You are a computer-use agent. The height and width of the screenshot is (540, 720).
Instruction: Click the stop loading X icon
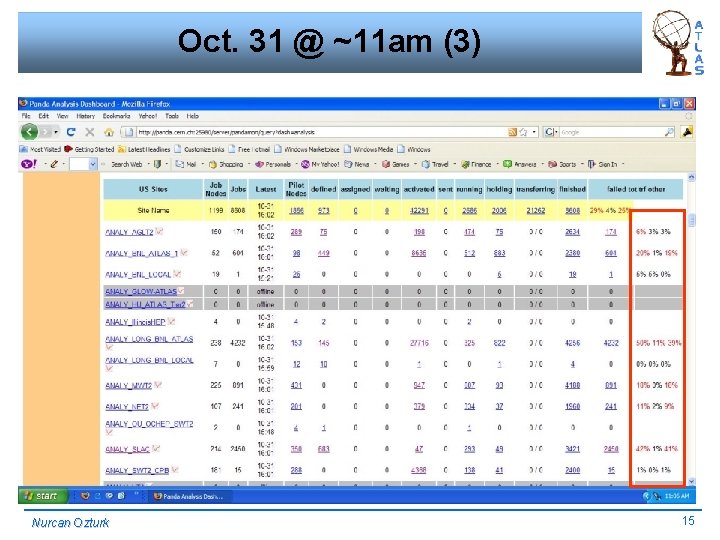pyautogui.click(x=90, y=132)
